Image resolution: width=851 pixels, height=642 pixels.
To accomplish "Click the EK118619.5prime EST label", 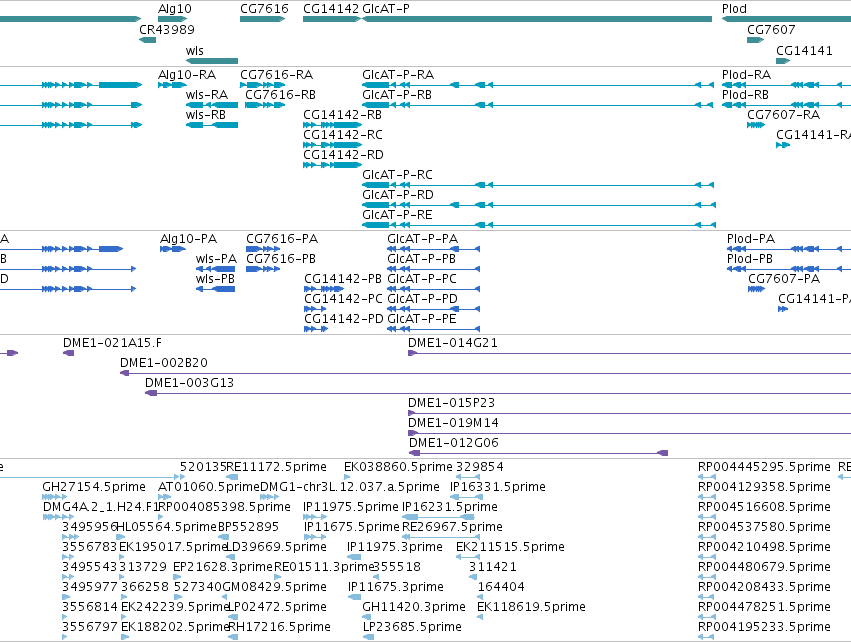I will point(531,607).
